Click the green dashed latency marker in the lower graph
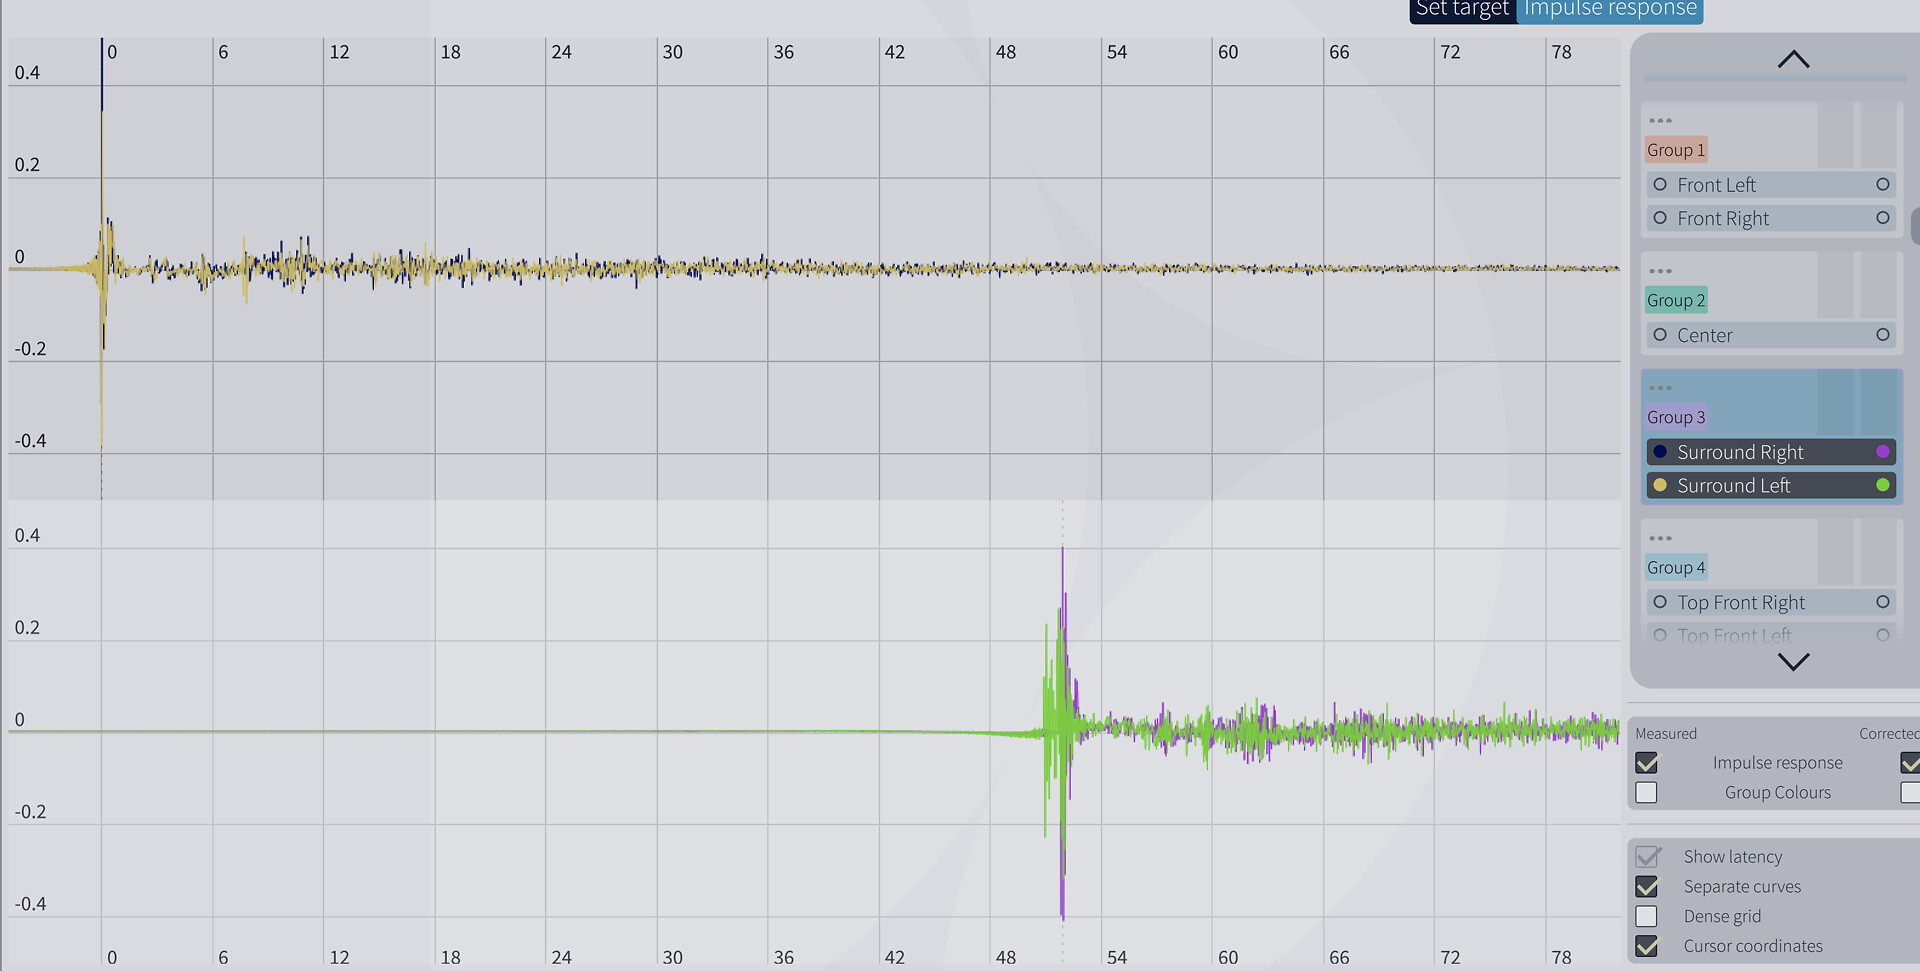 (x=1063, y=522)
